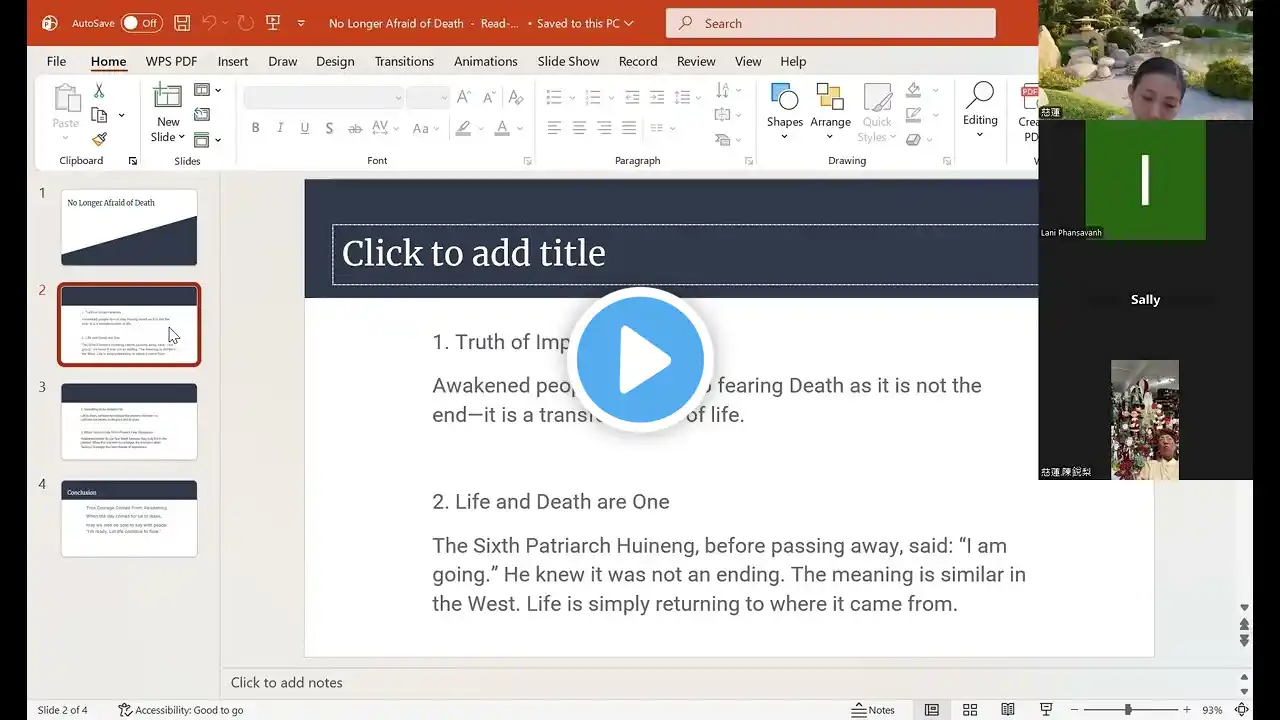Open the font name combo box
1280x720 pixels.
pos(323,97)
